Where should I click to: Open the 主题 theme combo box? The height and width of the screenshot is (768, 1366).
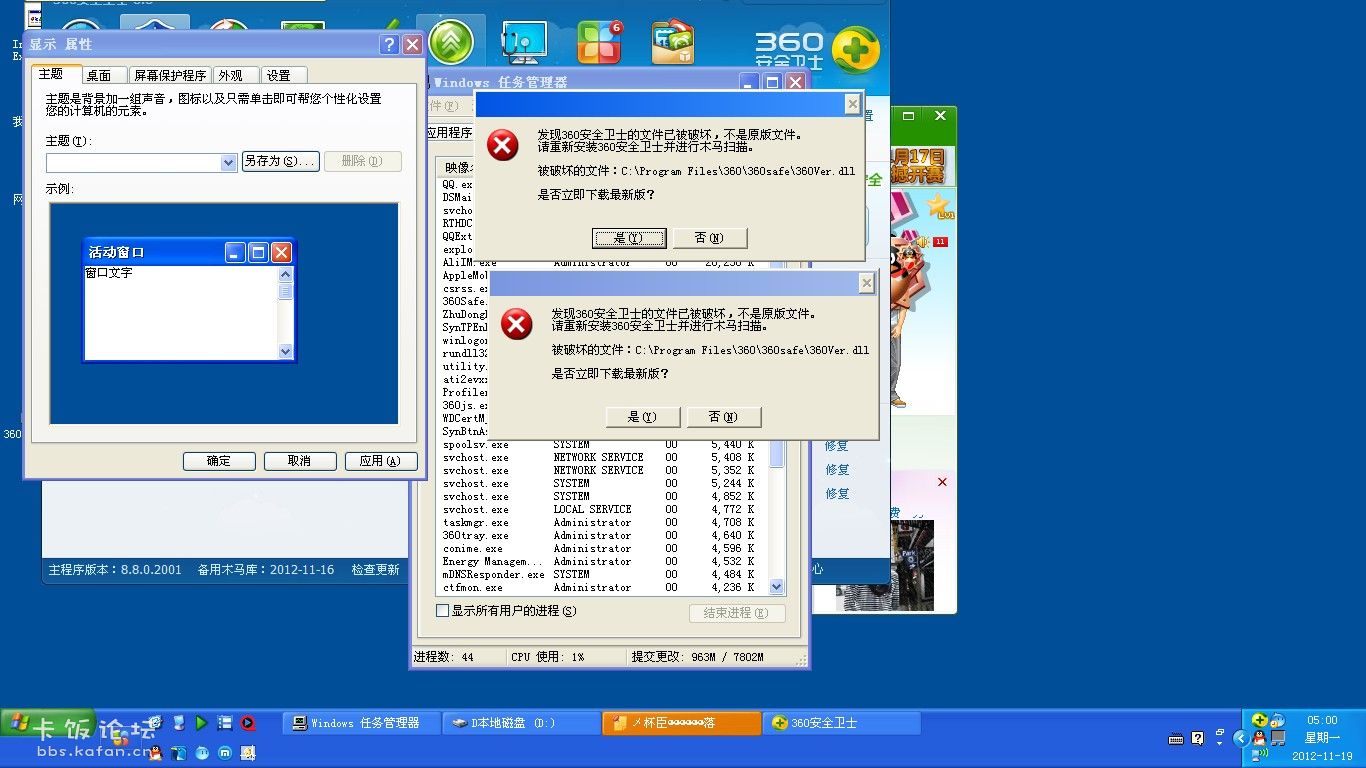tap(141, 162)
